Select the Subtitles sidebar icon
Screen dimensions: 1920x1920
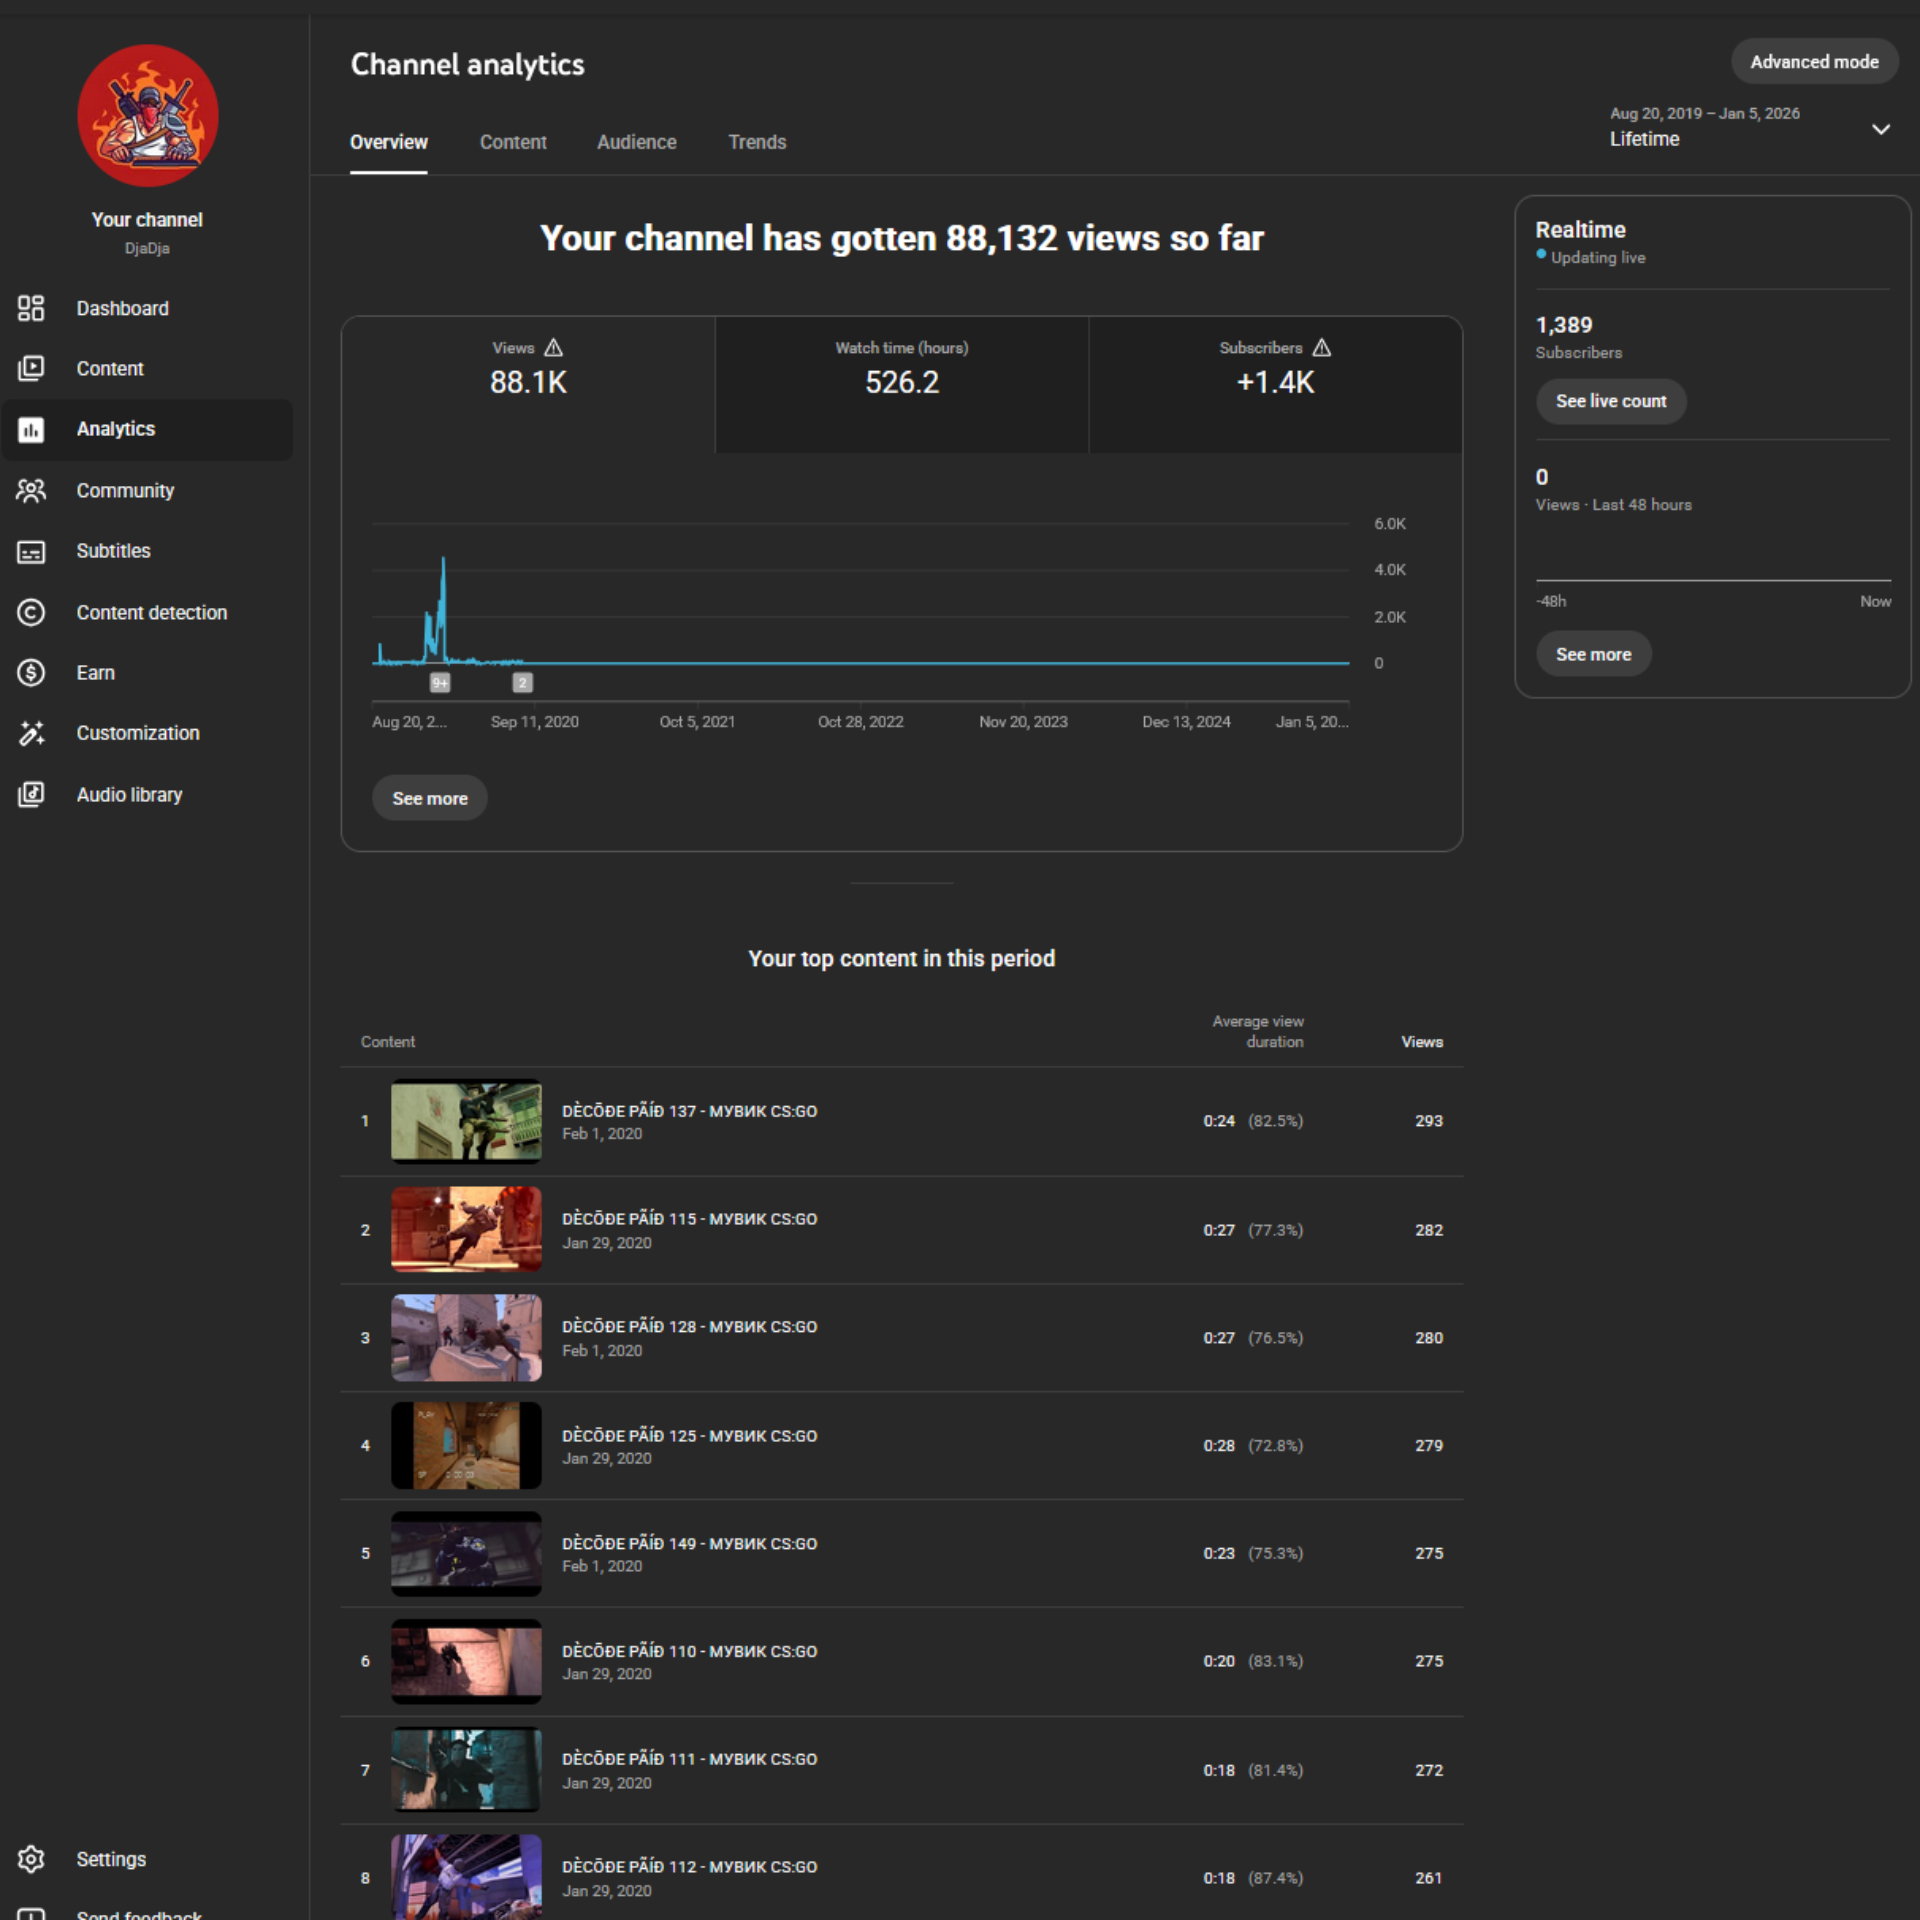tap(31, 552)
